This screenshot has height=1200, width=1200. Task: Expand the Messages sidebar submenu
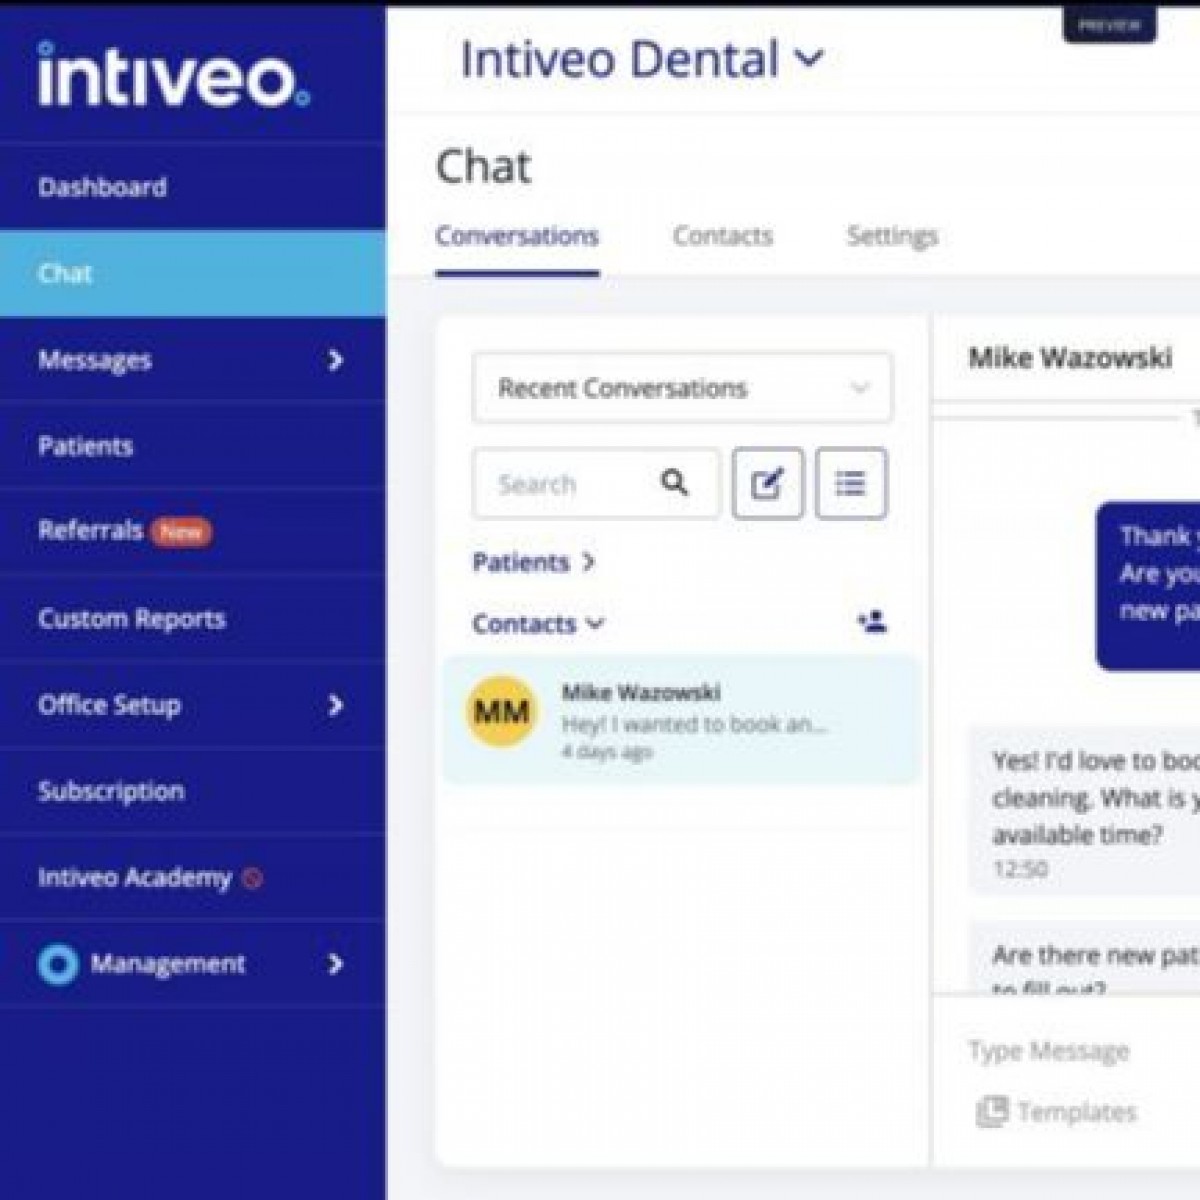(x=335, y=360)
